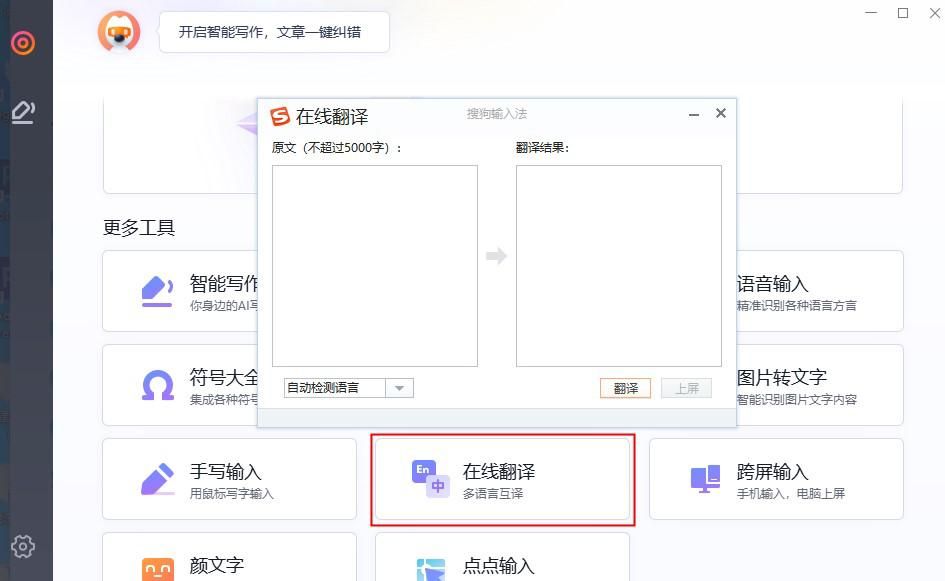Close the main toolbox window
945x581 pixels.
935,13
